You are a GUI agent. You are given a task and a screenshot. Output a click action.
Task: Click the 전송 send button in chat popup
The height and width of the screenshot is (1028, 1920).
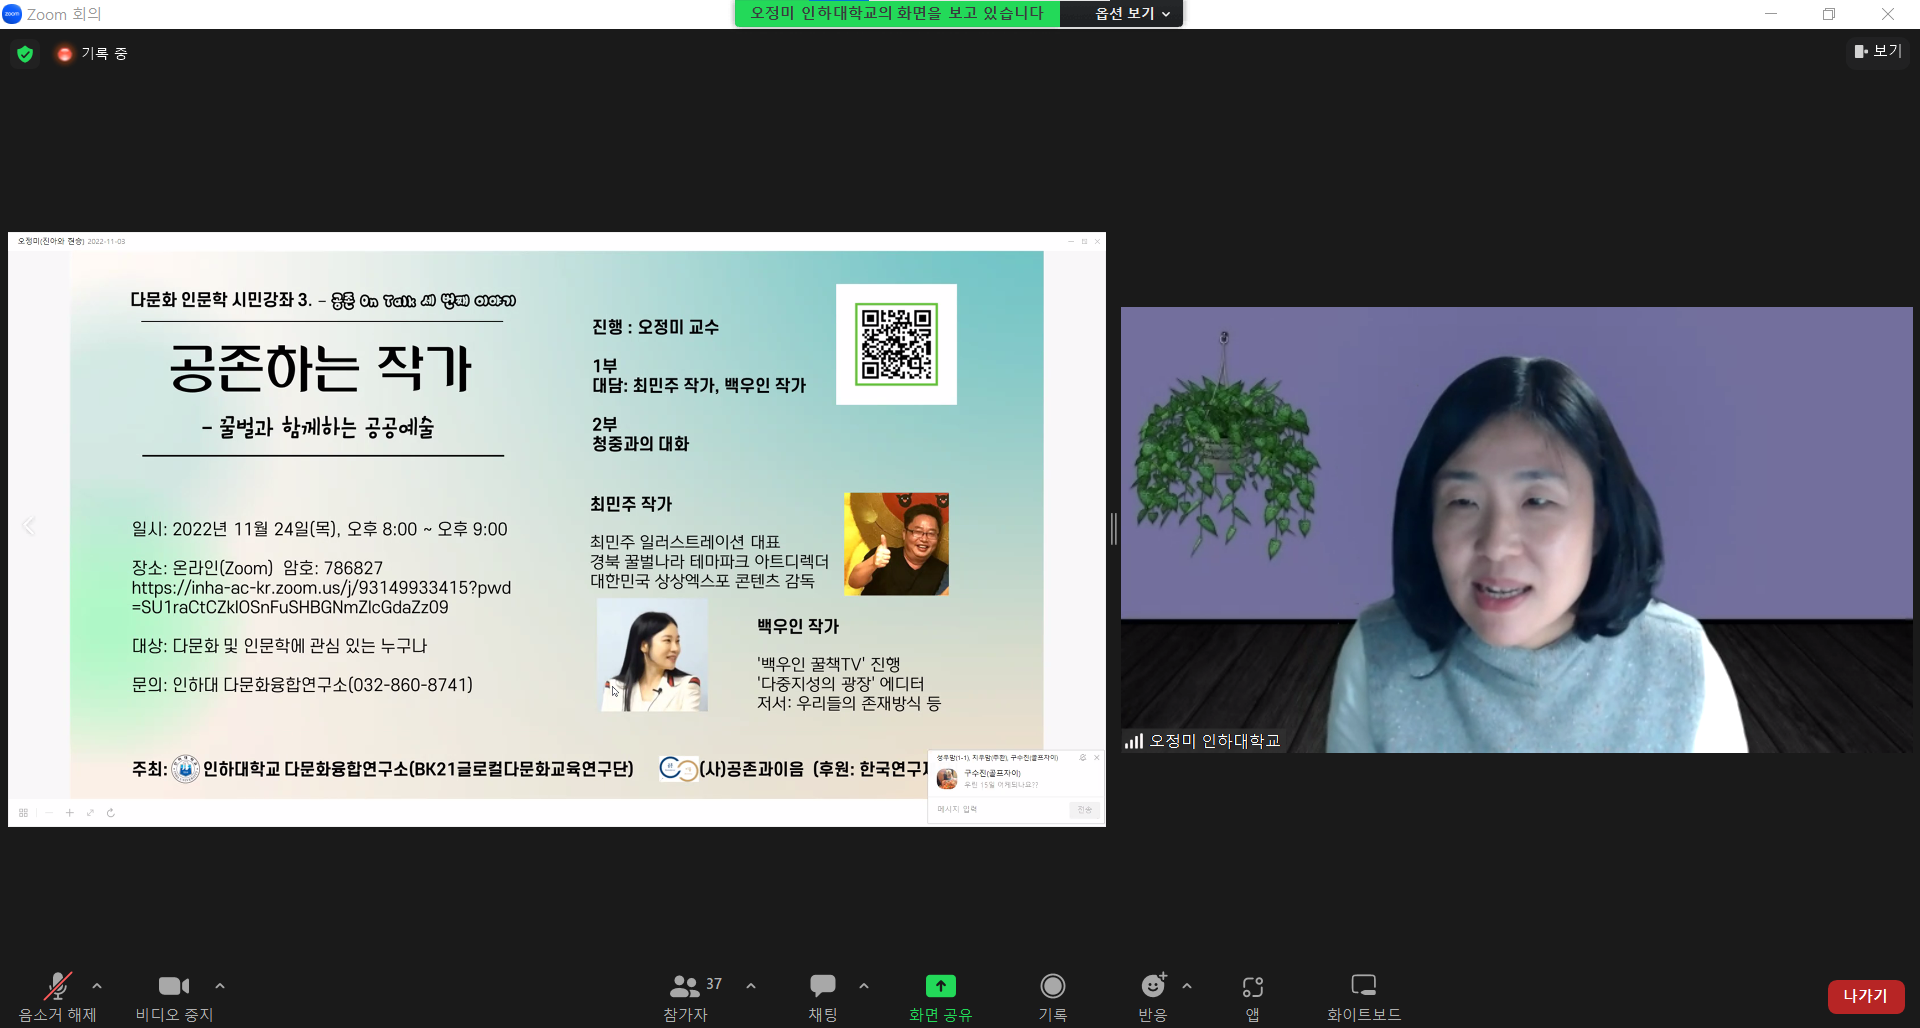tap(1084, 810)
